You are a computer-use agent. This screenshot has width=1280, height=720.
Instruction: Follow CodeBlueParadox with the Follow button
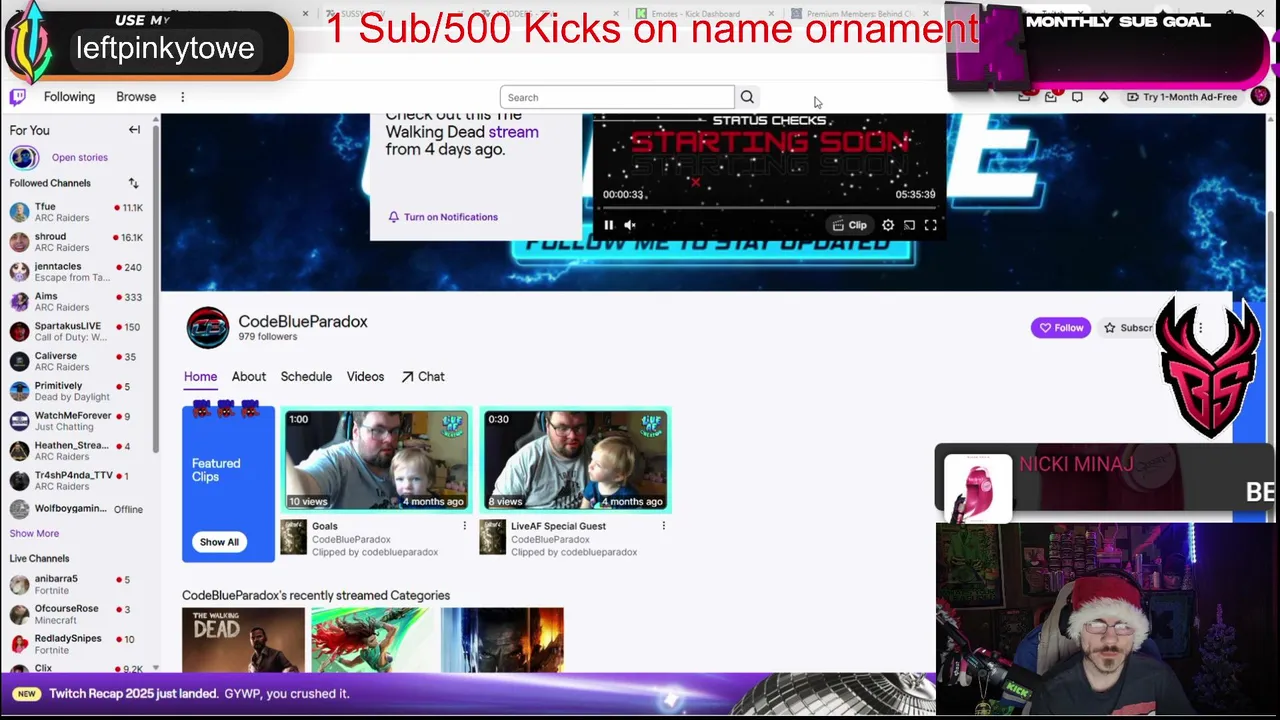tap(1061, 328)
